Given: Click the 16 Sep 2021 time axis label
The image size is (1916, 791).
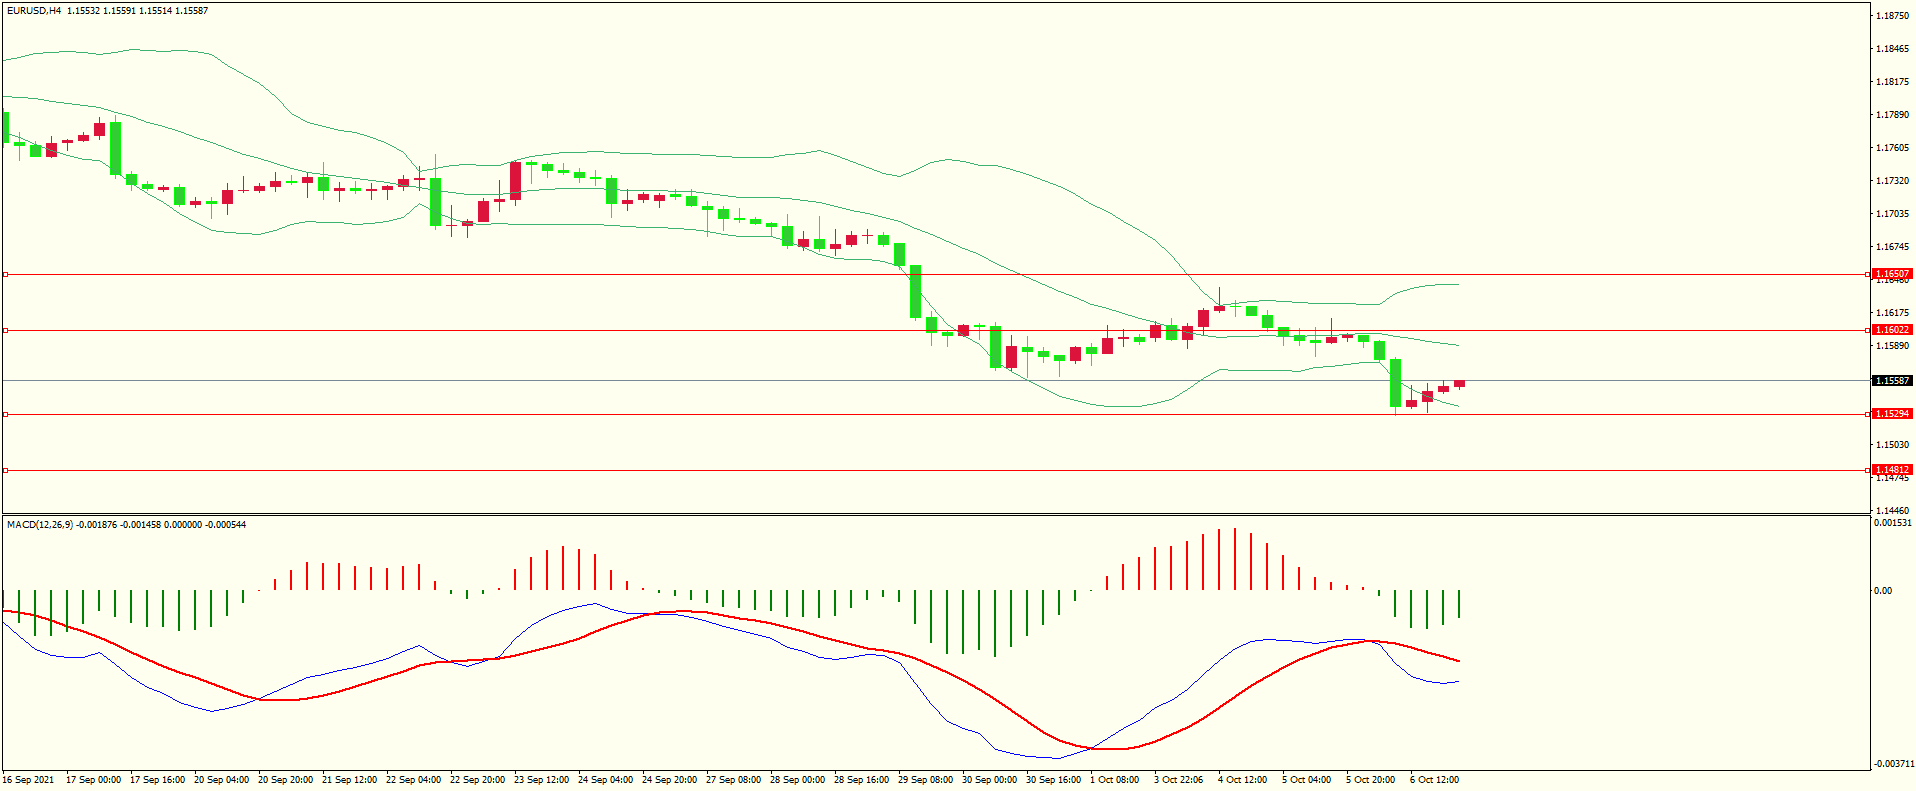Looking at the screenshot, I should coord(29,780).
